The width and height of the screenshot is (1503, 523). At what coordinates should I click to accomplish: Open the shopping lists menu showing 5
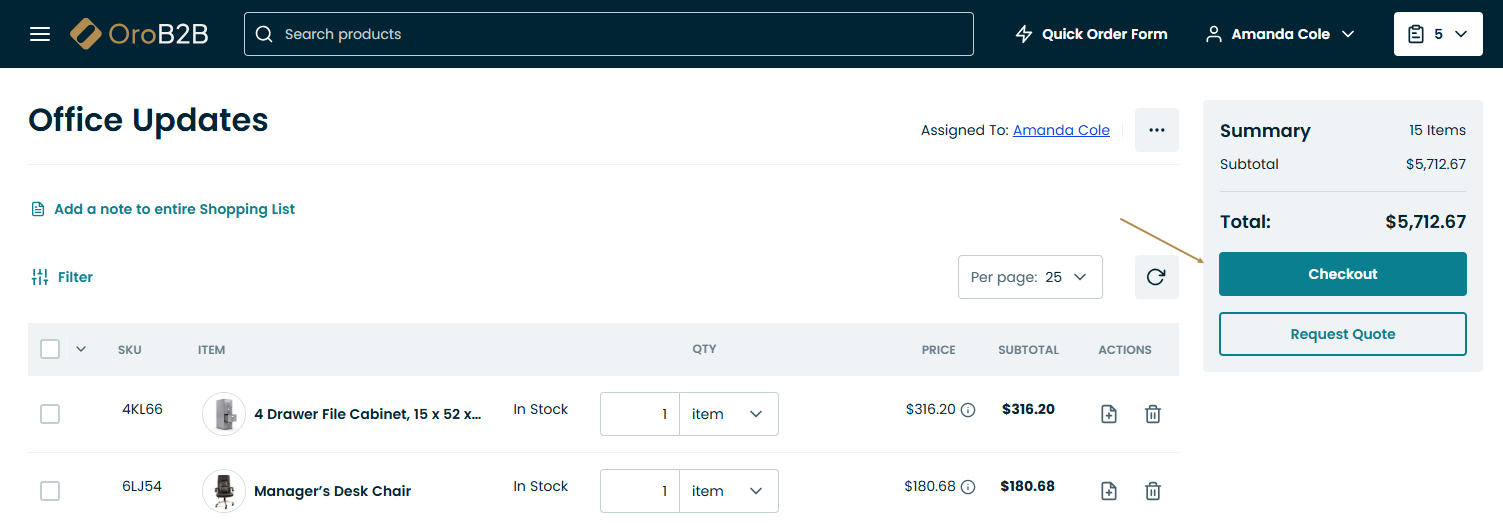pos(1438,34)
